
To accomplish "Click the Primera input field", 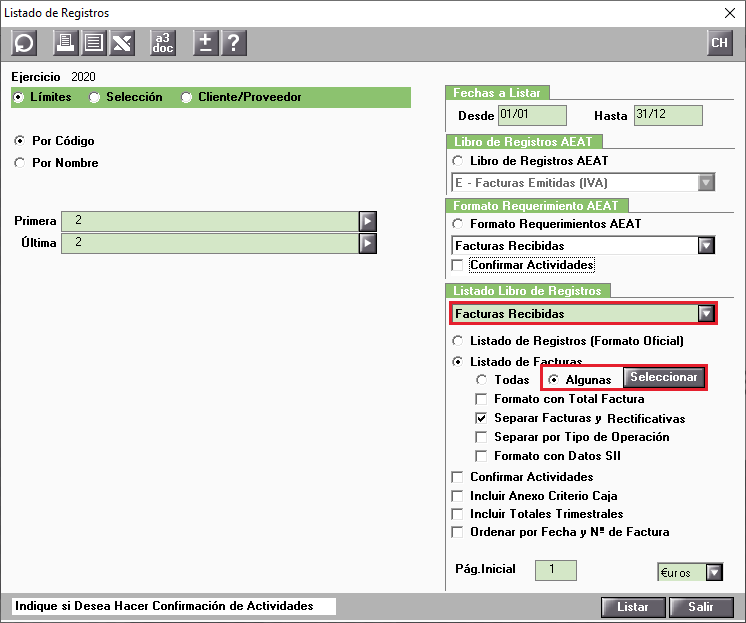I will (210, 221).
